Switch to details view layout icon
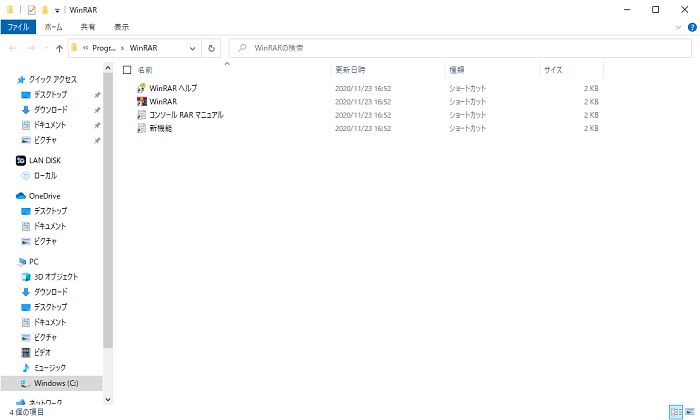 point(676,412)
